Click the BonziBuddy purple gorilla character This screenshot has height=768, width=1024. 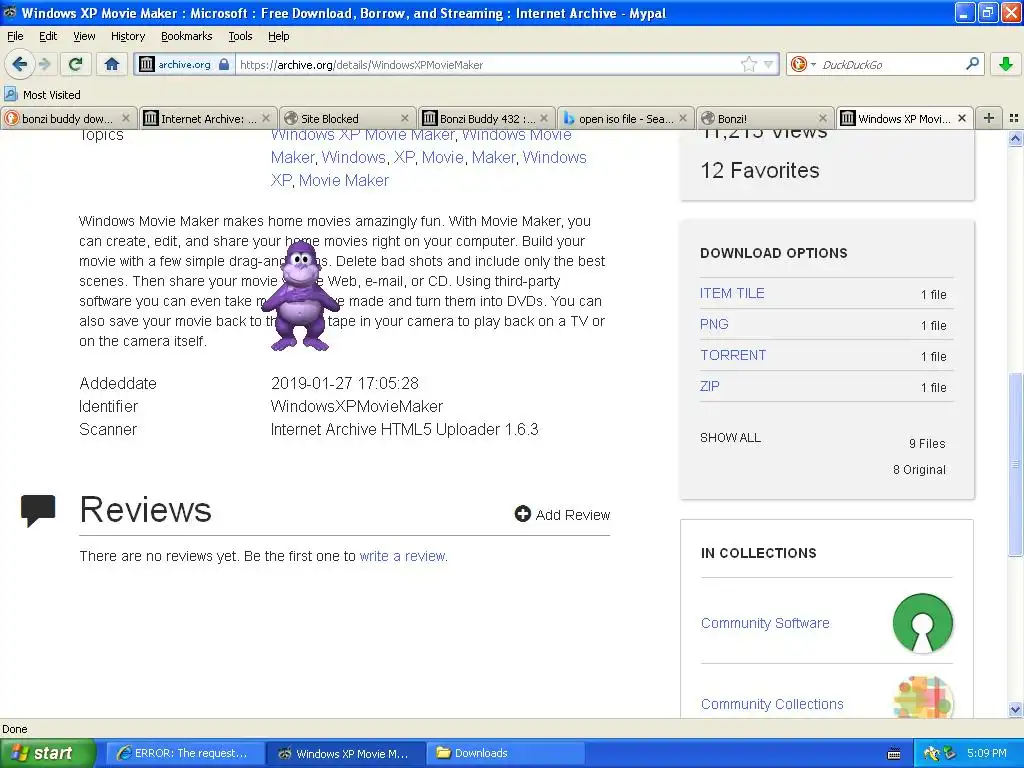tap(299, 297)
